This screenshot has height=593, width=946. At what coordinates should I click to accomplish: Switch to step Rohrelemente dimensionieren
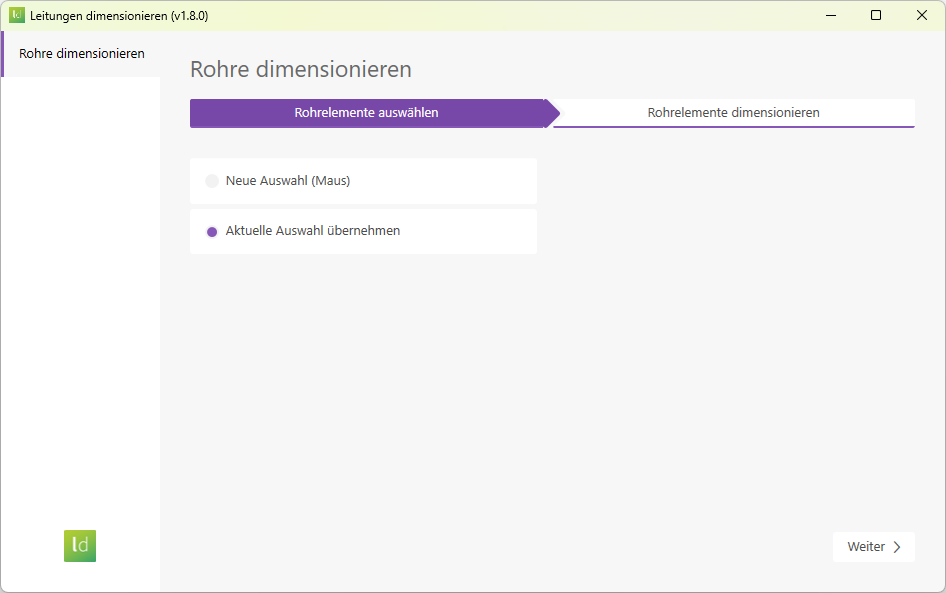[x=735, y=113]
